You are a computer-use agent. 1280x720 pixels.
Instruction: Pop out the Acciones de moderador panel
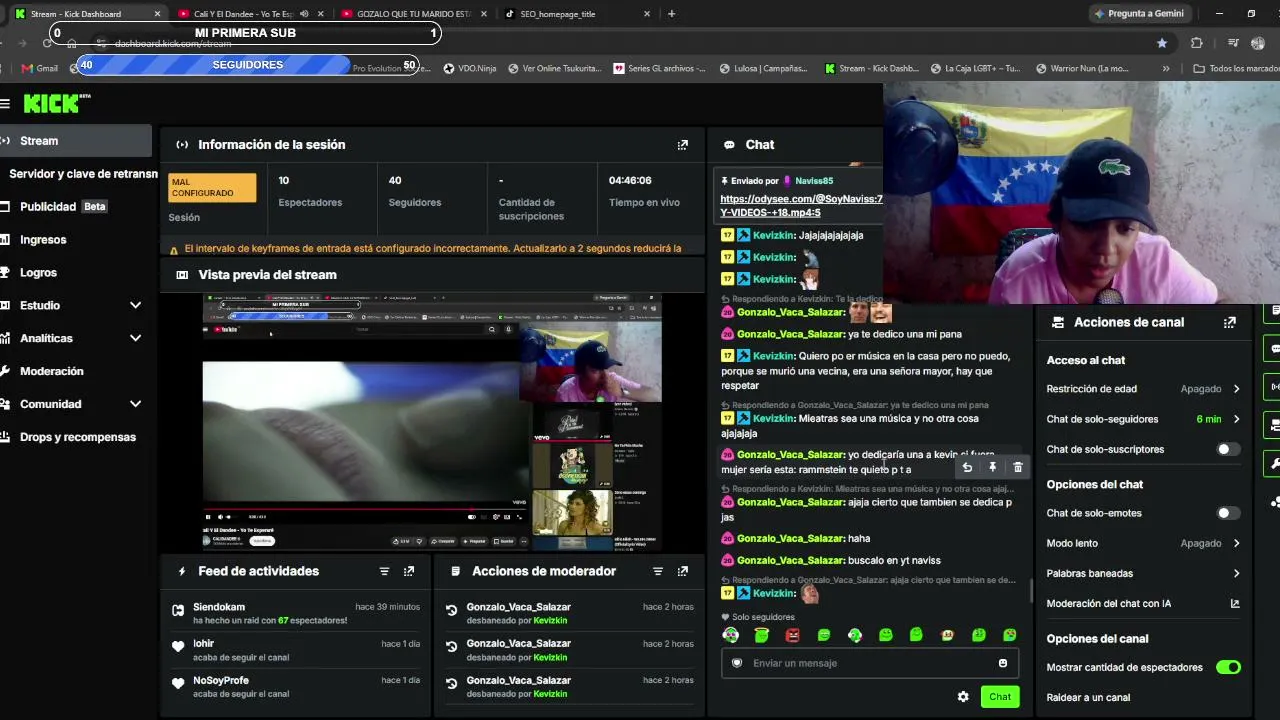[683, 572]
